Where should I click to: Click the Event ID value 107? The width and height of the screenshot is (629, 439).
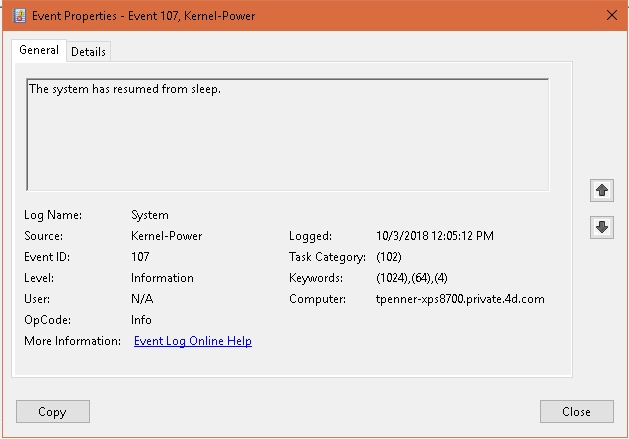(141, 257)
